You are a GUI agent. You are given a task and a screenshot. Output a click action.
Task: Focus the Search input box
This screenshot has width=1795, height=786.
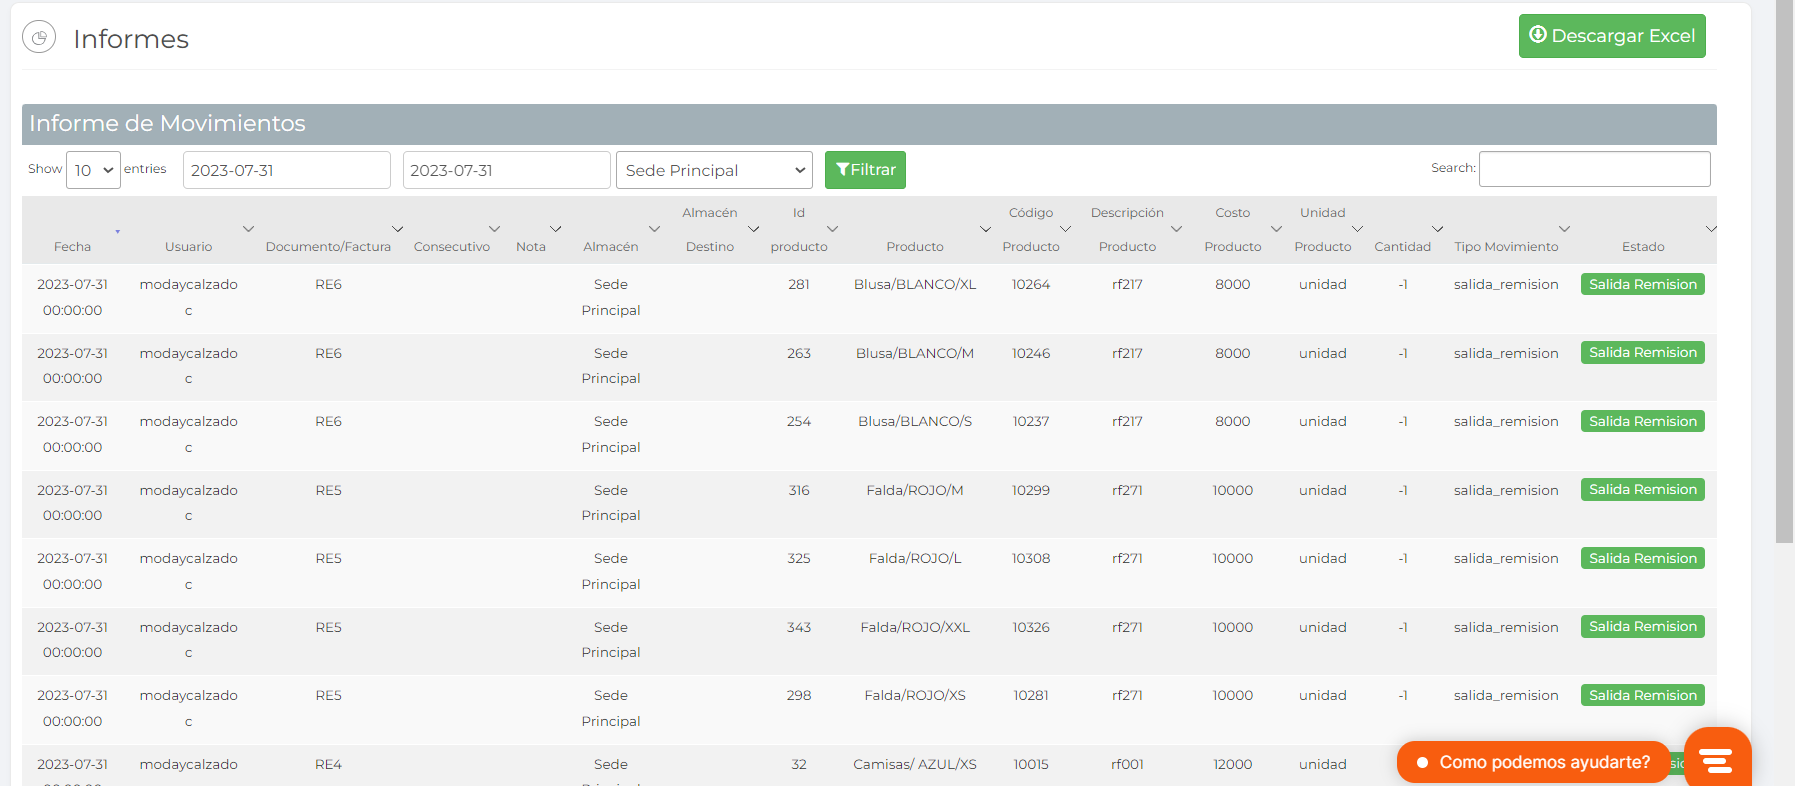(x=1595, y=169)
